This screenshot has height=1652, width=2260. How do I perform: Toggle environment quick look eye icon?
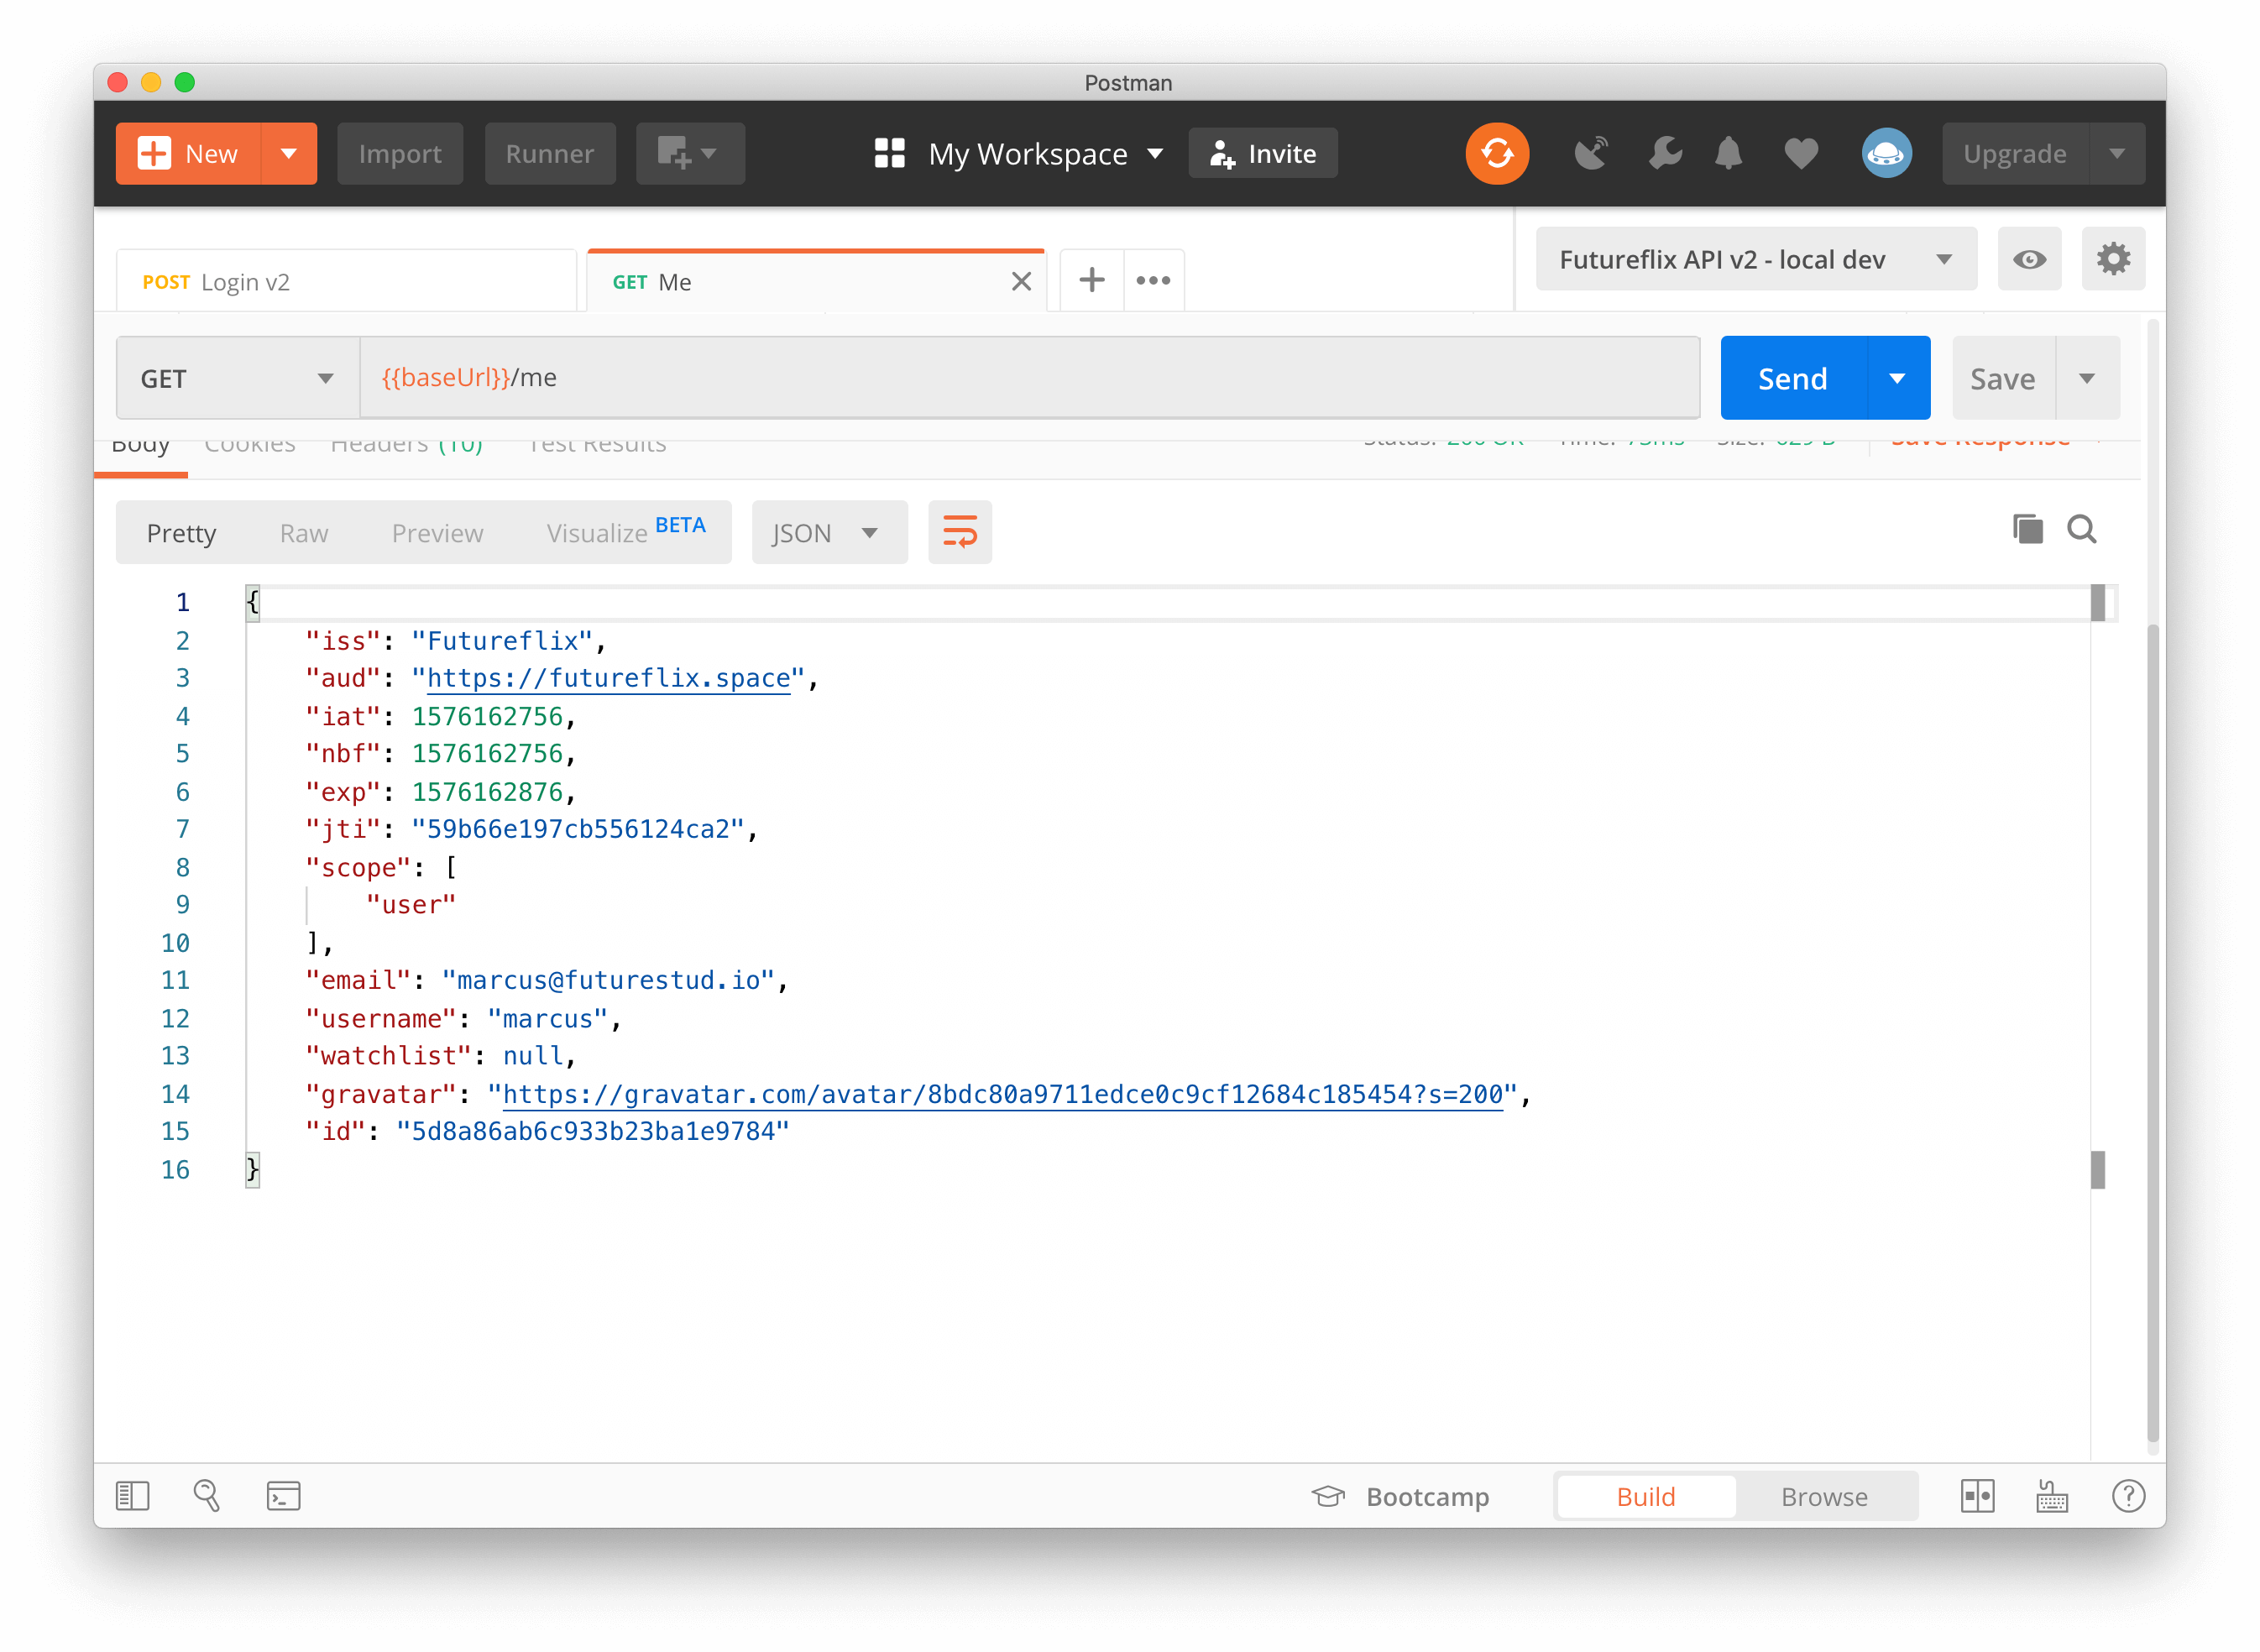[2029, 260]
